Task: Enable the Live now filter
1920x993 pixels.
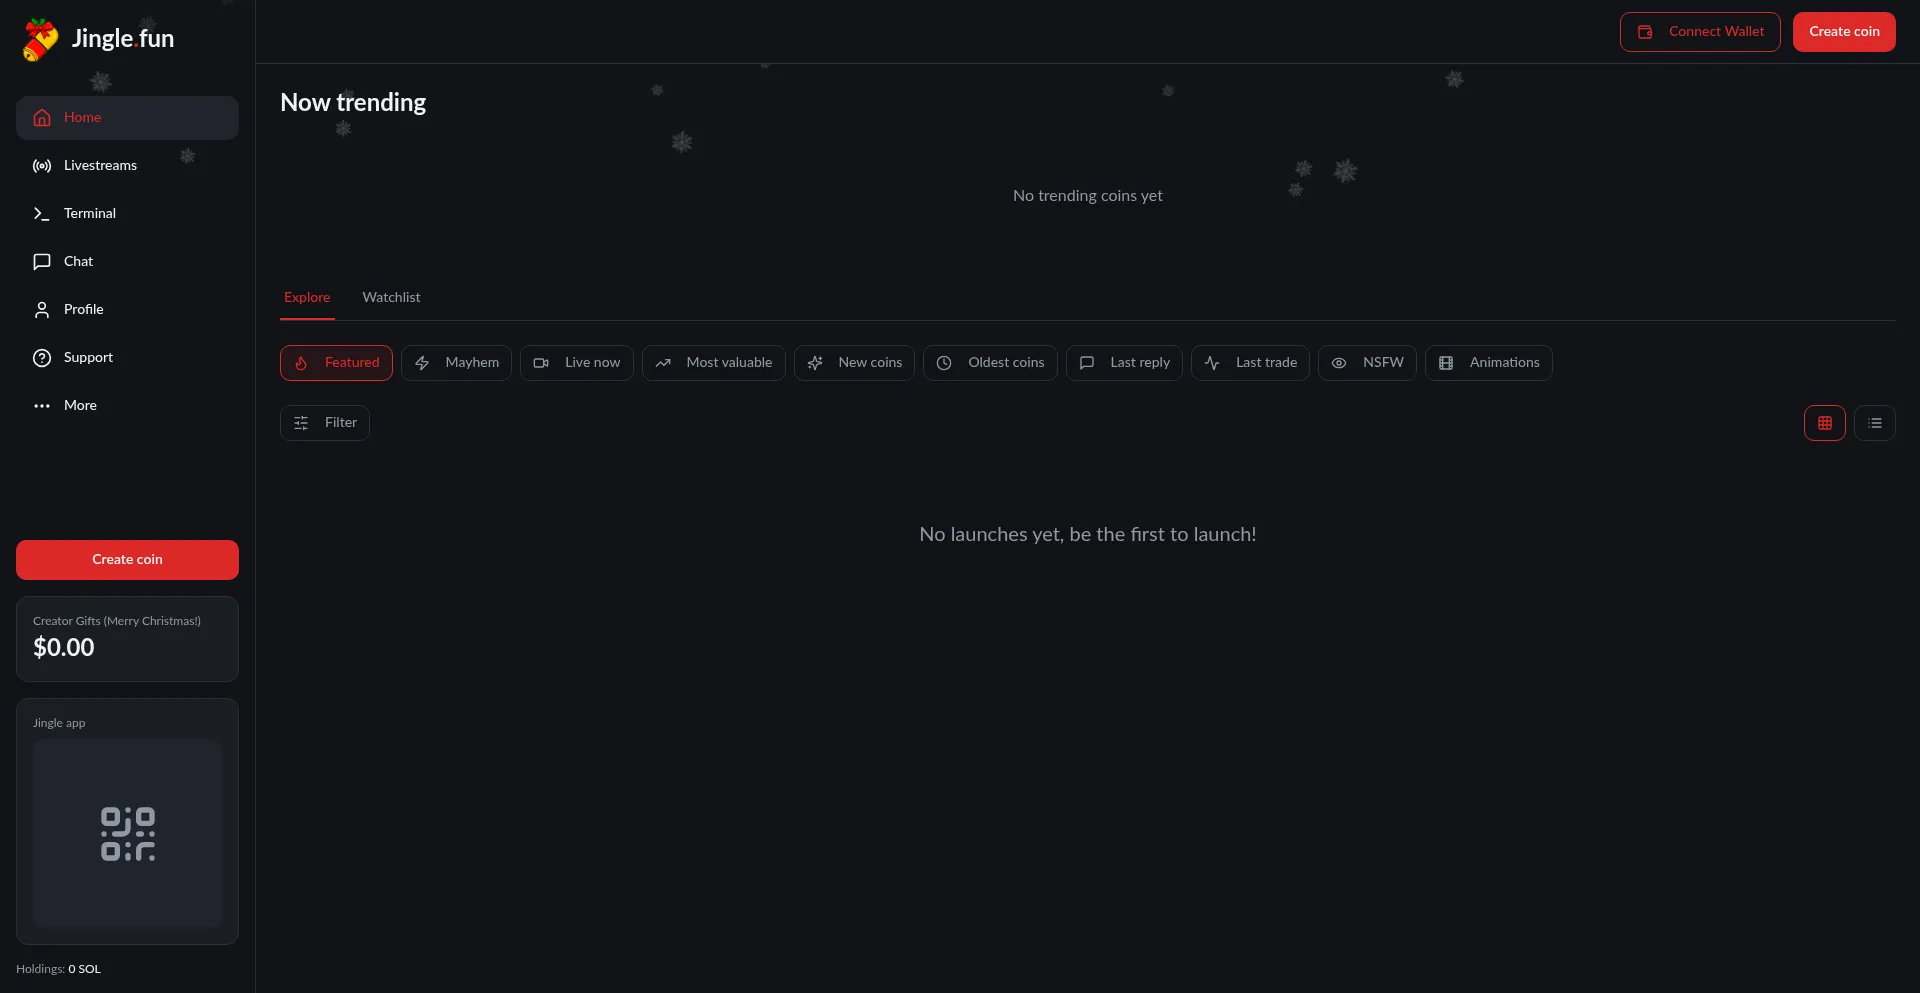Action: point(576,363)
